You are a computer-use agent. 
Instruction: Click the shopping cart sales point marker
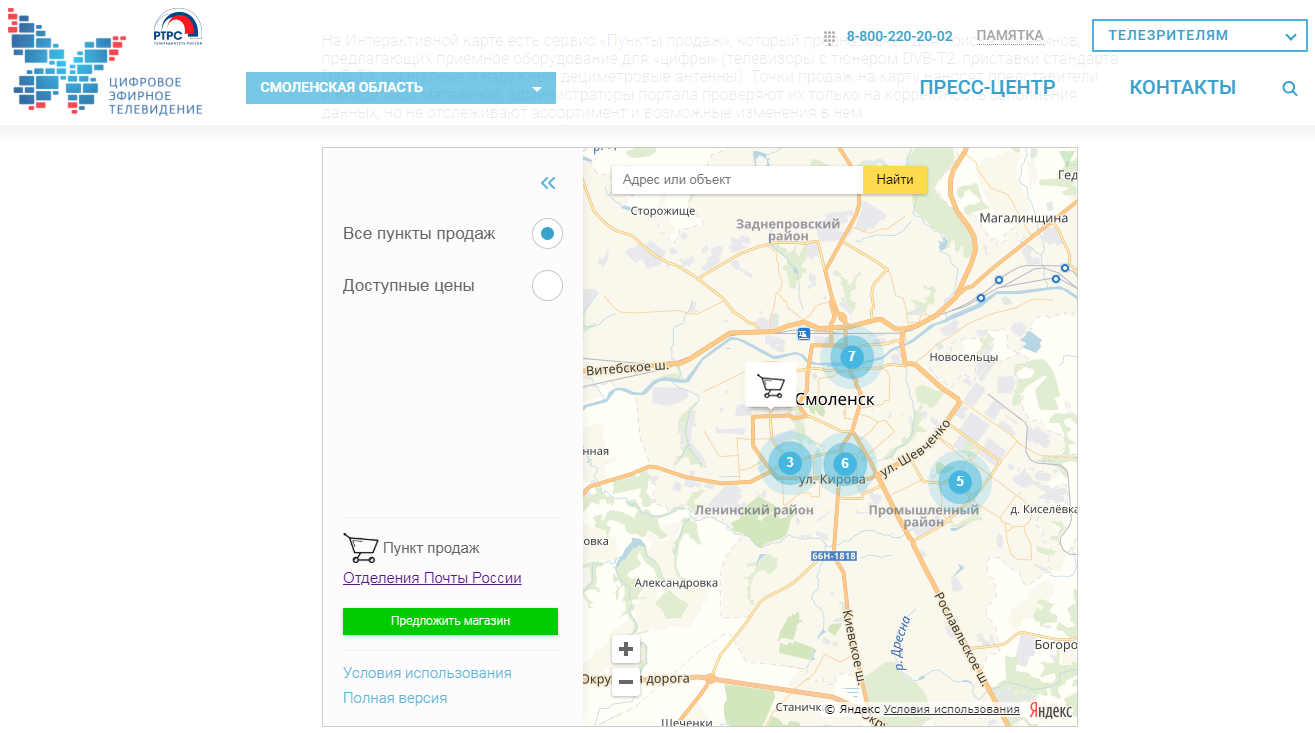[770, 386]
